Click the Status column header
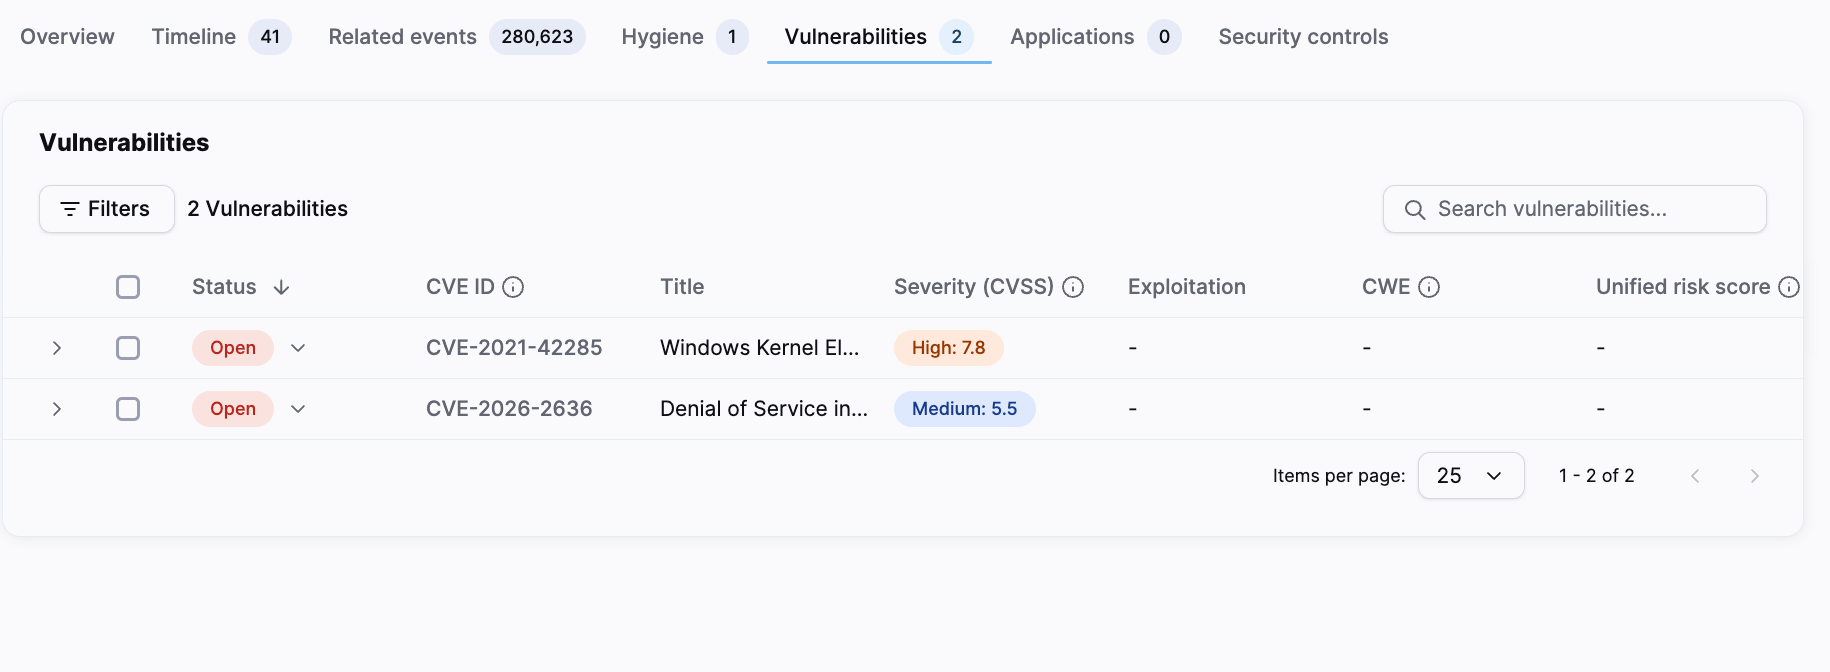1830x672 pixels. point(224,287)
